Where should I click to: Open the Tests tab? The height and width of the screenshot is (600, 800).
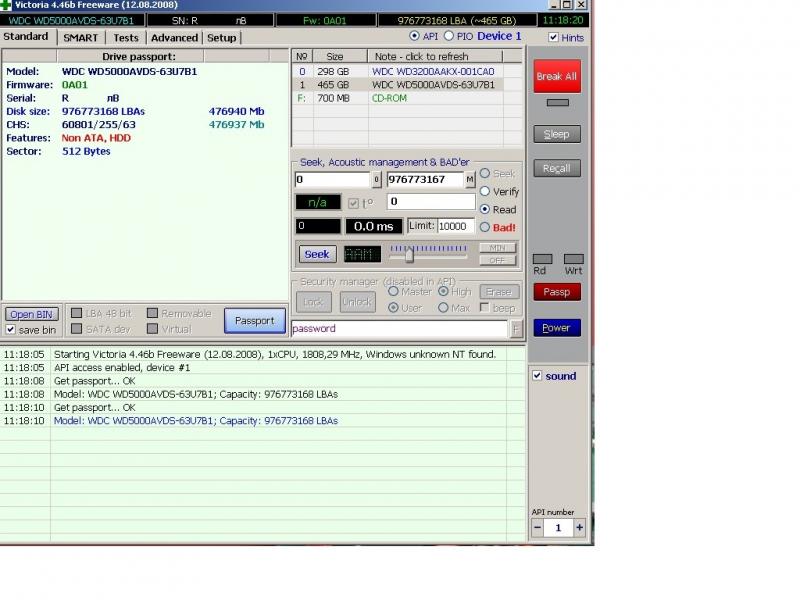click(126, 38)
